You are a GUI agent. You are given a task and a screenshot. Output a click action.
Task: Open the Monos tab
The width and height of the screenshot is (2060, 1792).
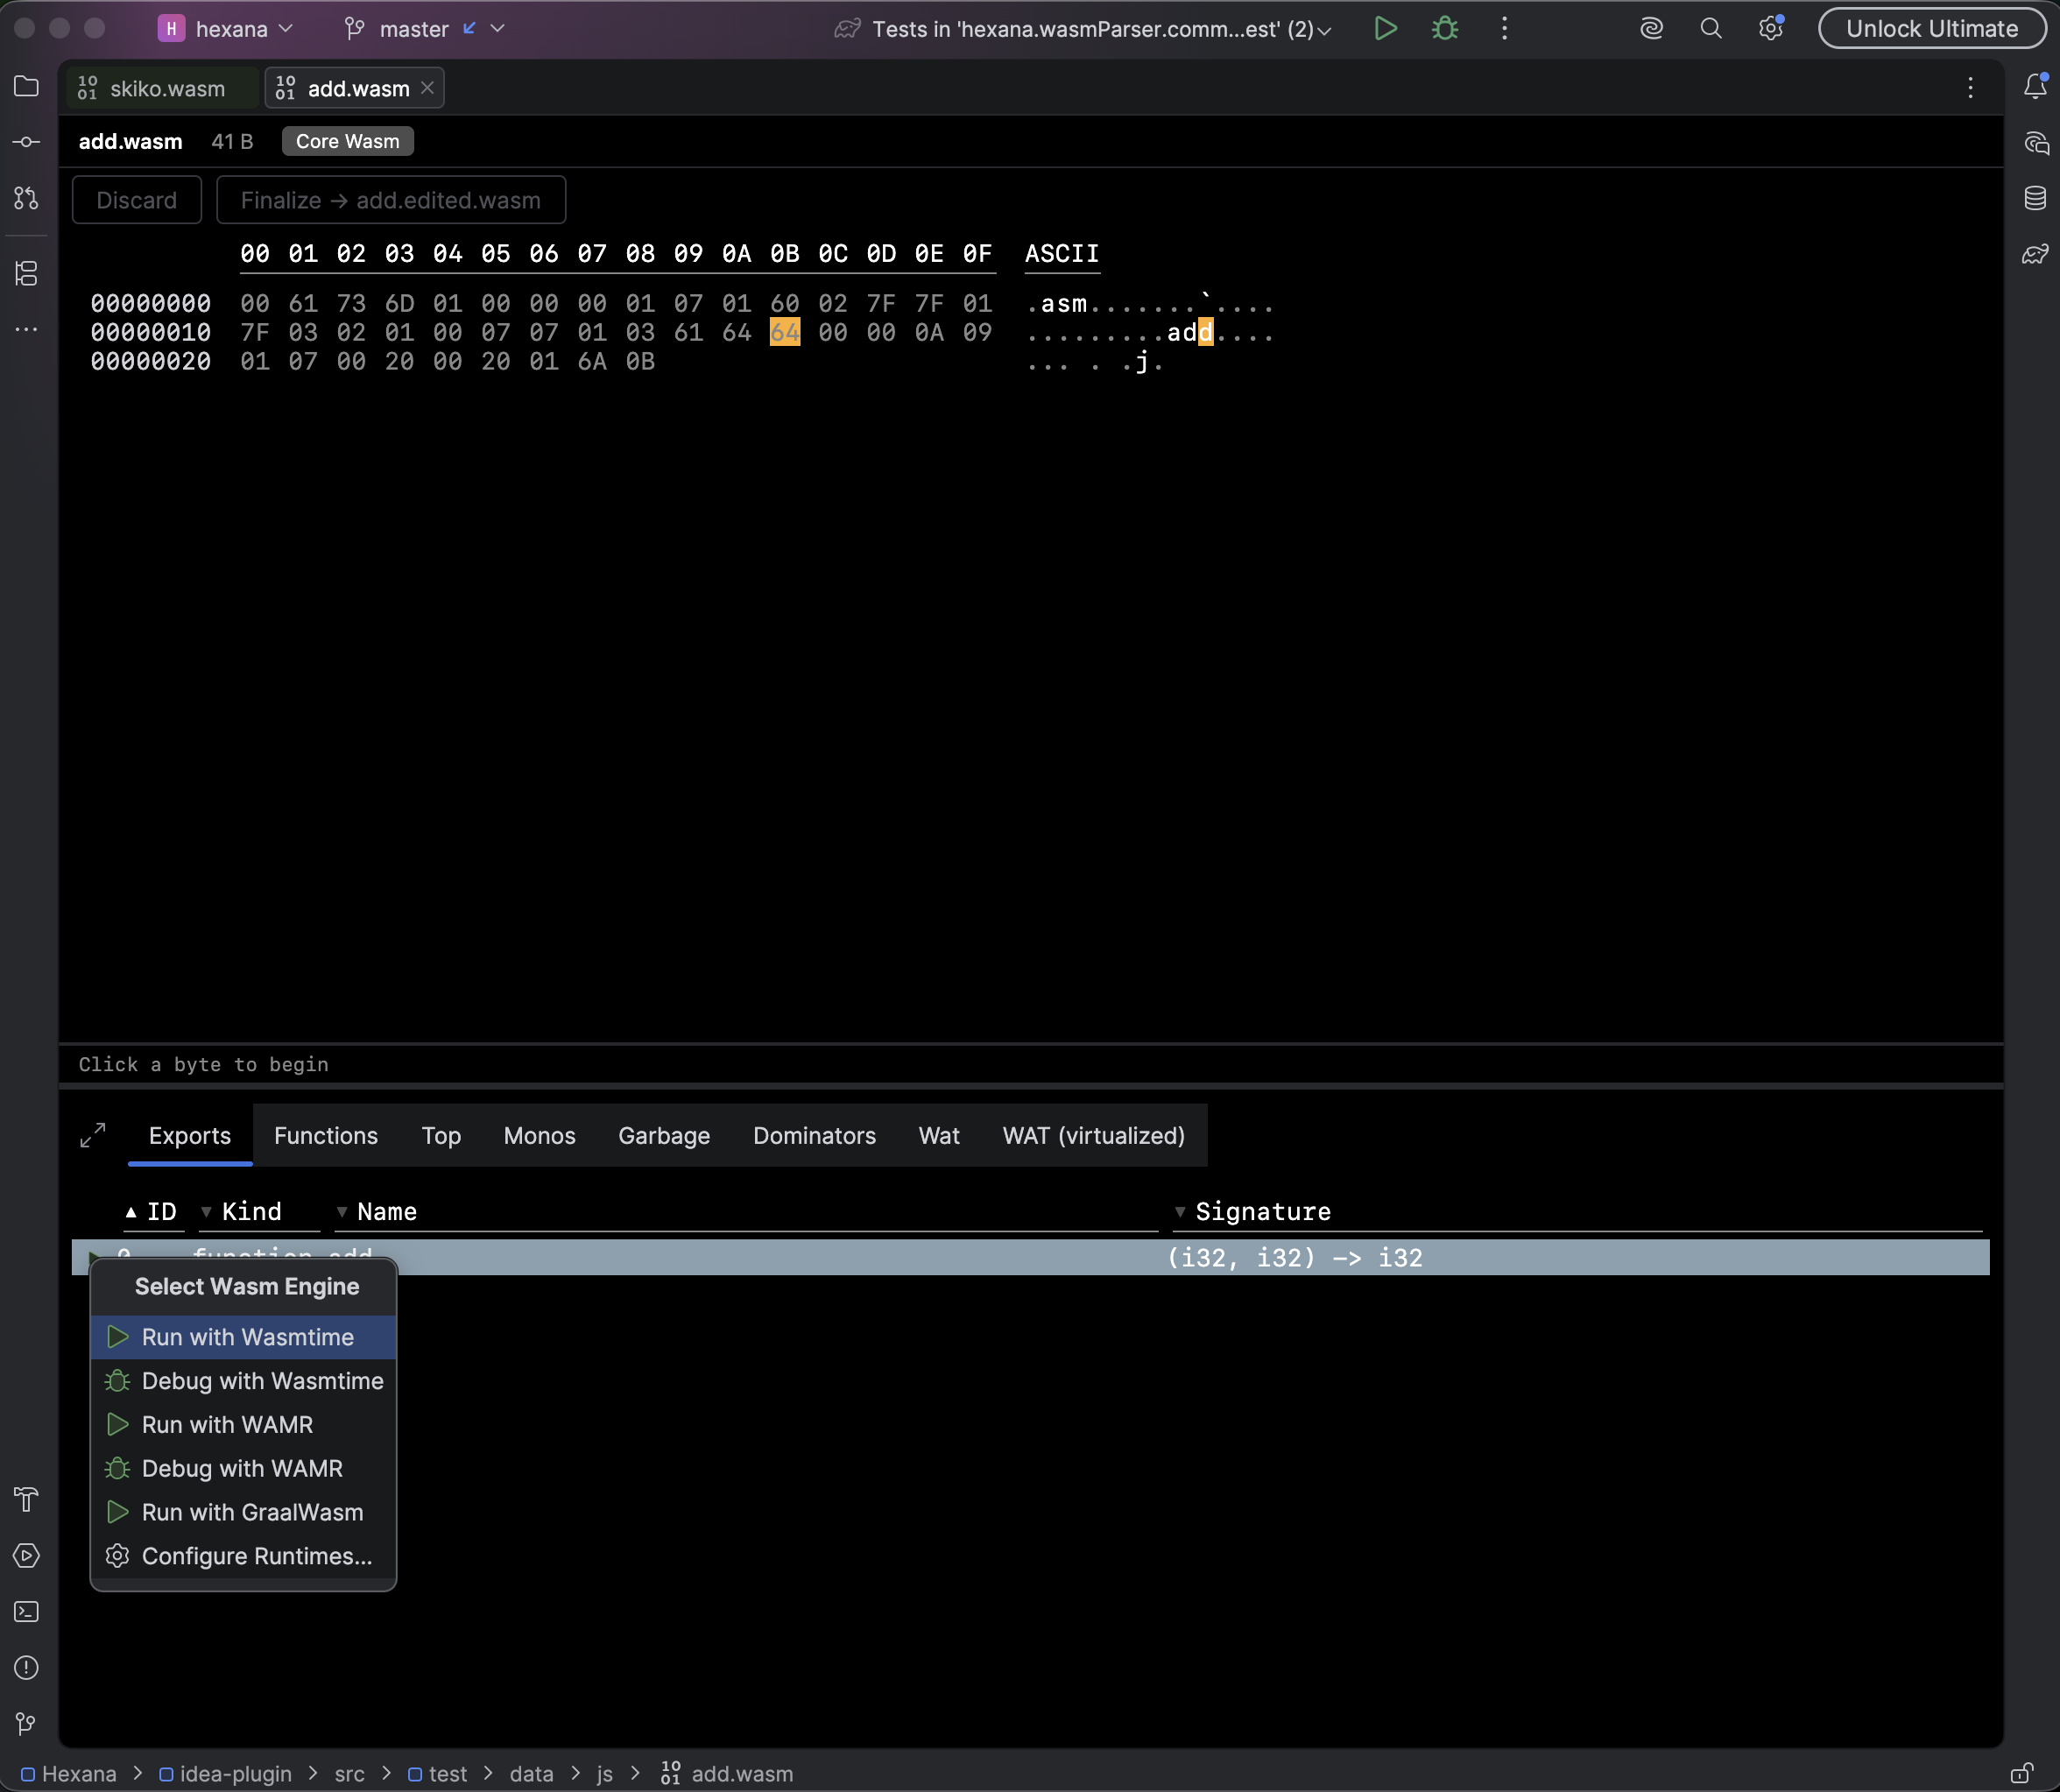[539, 1135]
